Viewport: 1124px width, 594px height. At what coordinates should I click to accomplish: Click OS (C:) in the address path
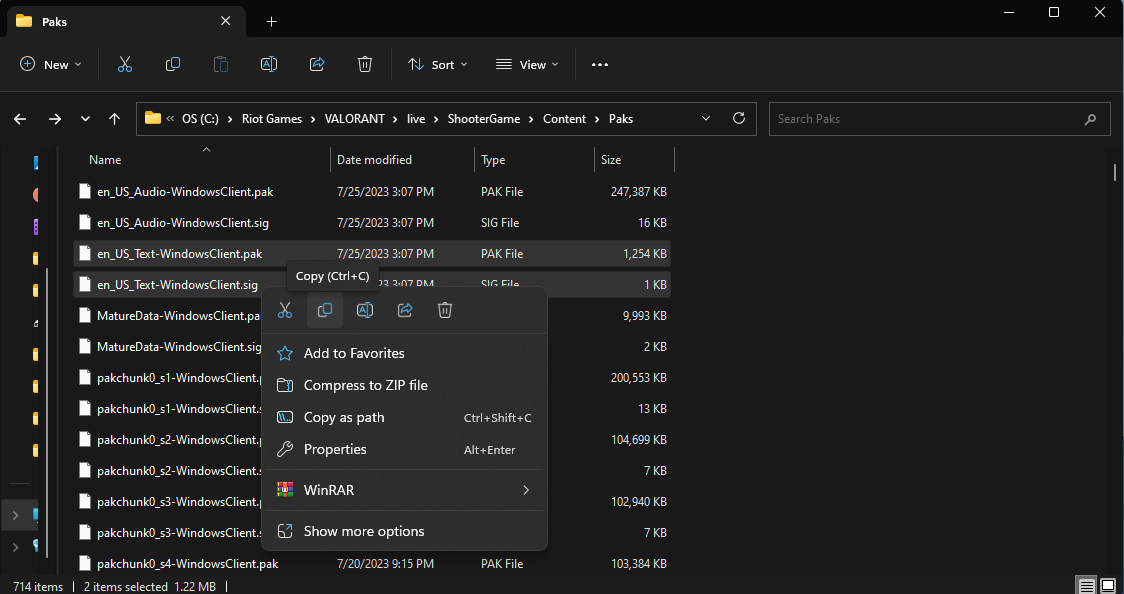point(200,119)
